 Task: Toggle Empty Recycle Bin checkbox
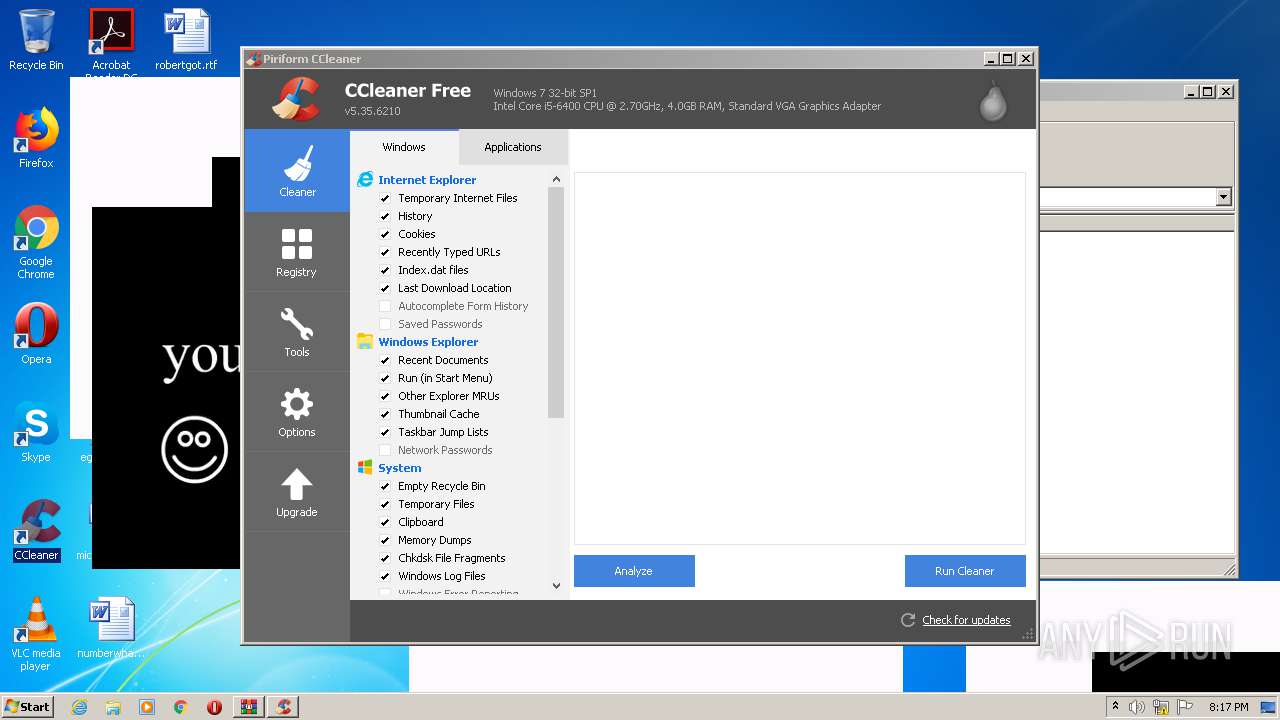[x=385, y=486]
